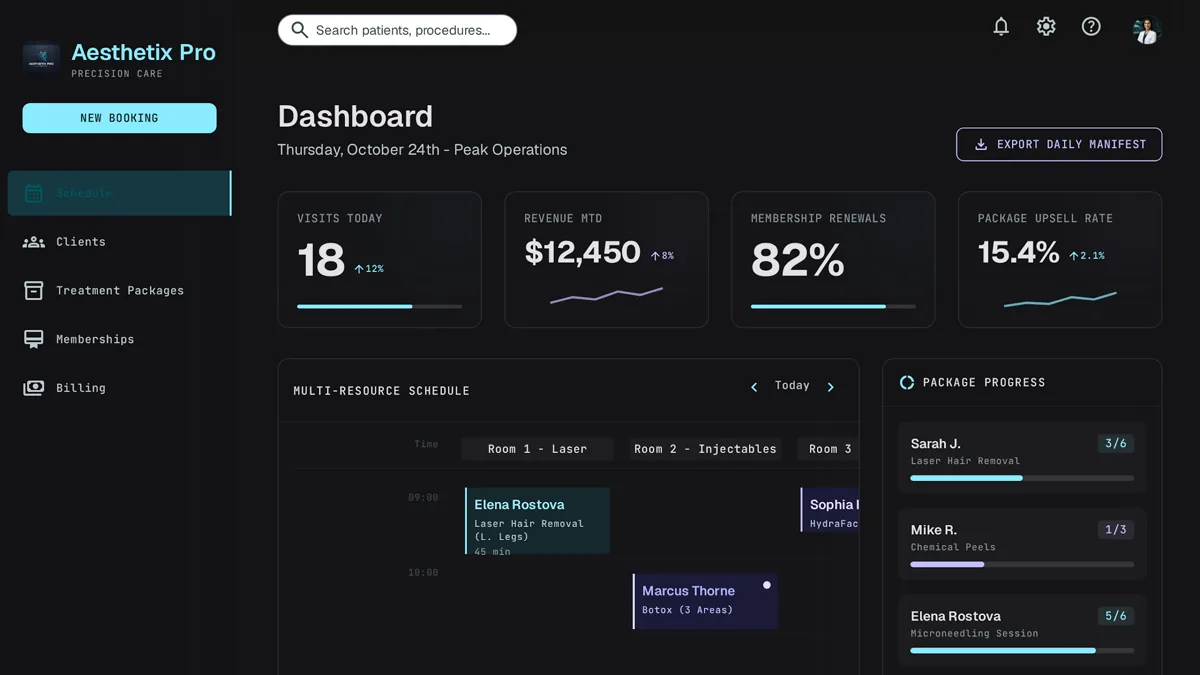Click the Package Progress ring icon
1200x675 pixels.
click(907, 382)
